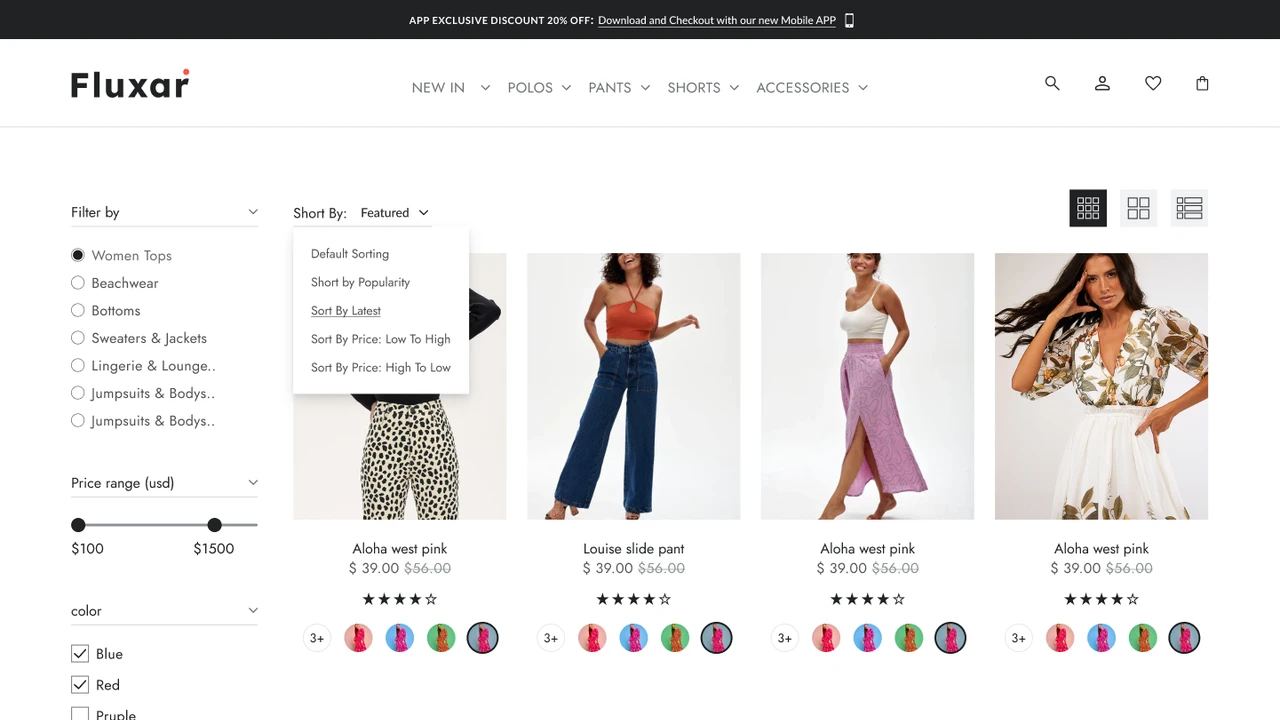This screenshot has height=720, width=1280.
Task: Expand the ACCESSORIES menu
Action: tap(812, 88)
